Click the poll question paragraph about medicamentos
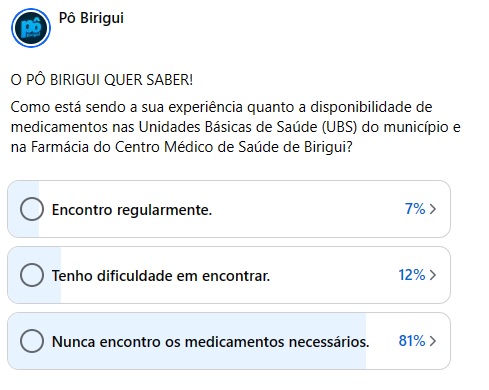The width and height of the screenshot is (489, 390). tap(235, 127)
